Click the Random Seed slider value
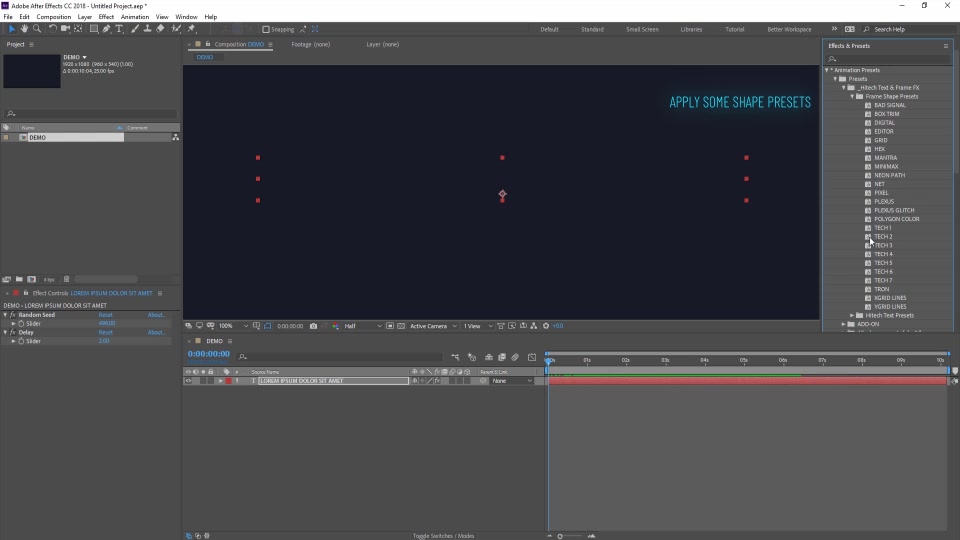Screen dimensions: 960x540 [x=107, y=324]
